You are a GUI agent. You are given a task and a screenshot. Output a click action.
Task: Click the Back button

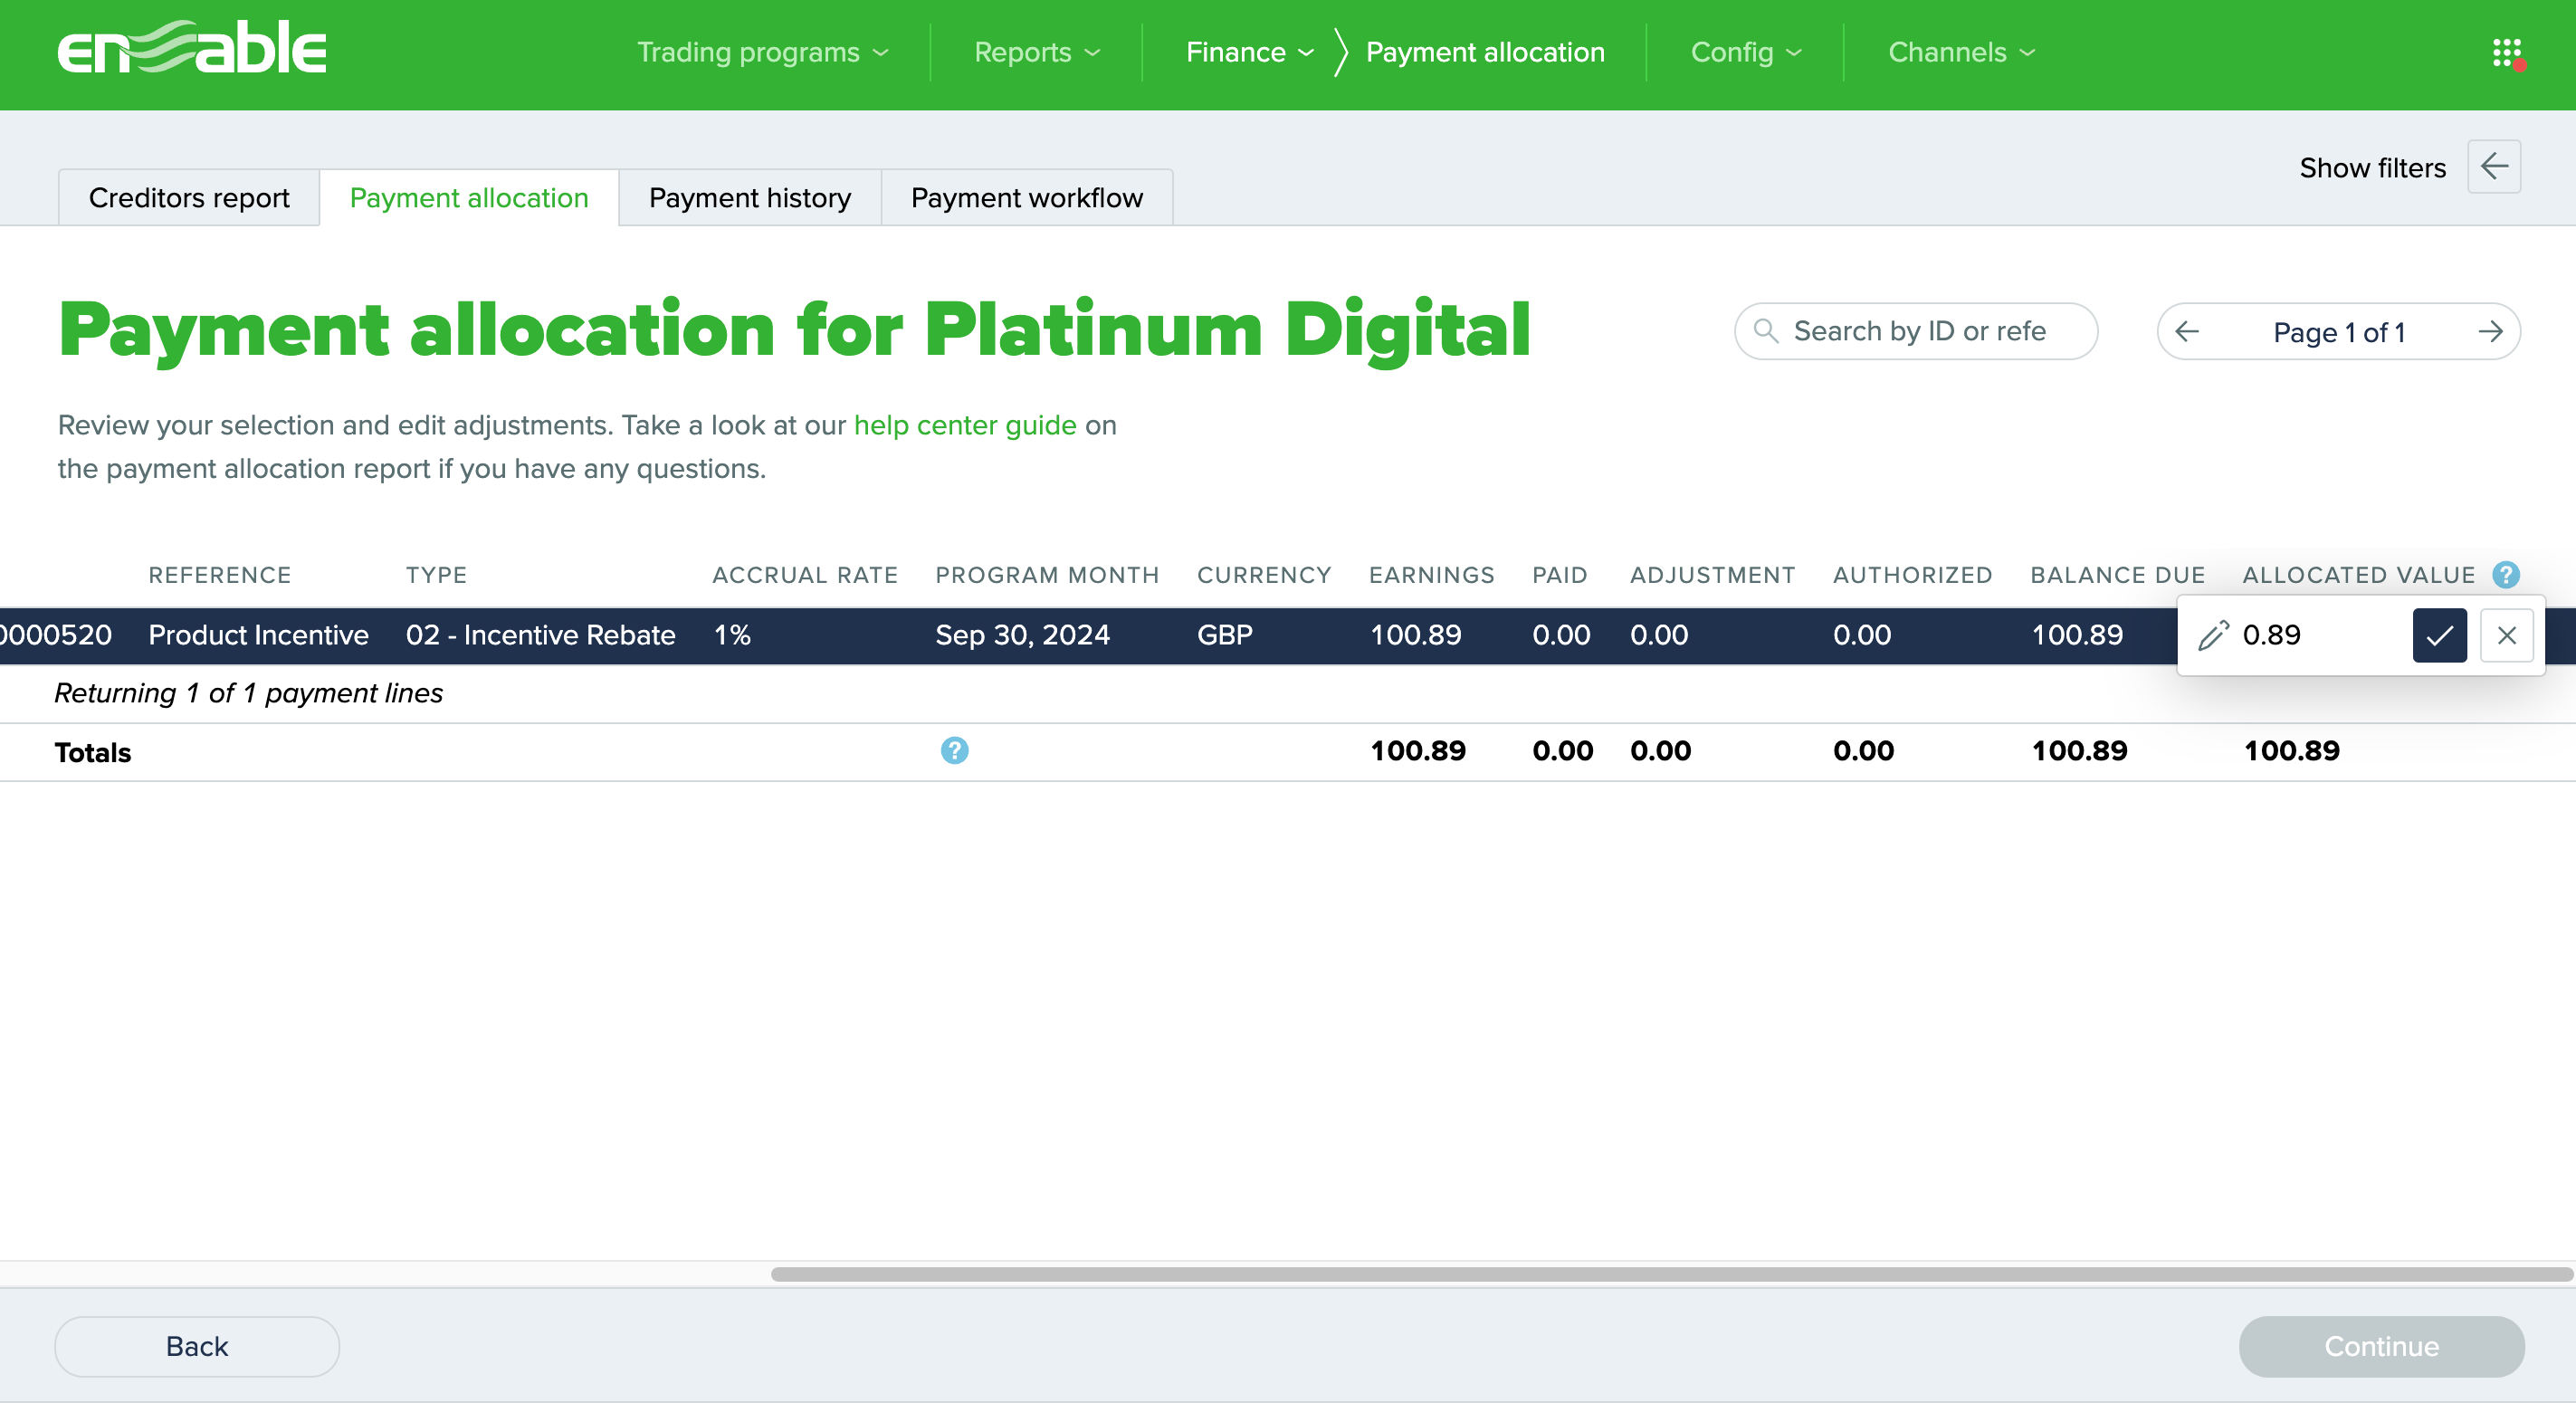(197, 1346)
